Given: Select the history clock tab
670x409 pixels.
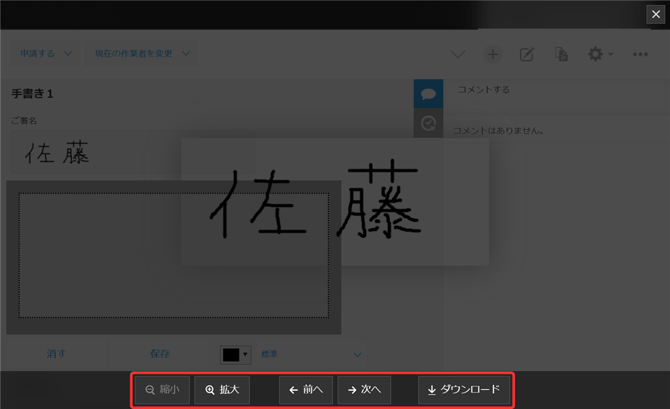Looking at the screenshot, I should 428,123.
